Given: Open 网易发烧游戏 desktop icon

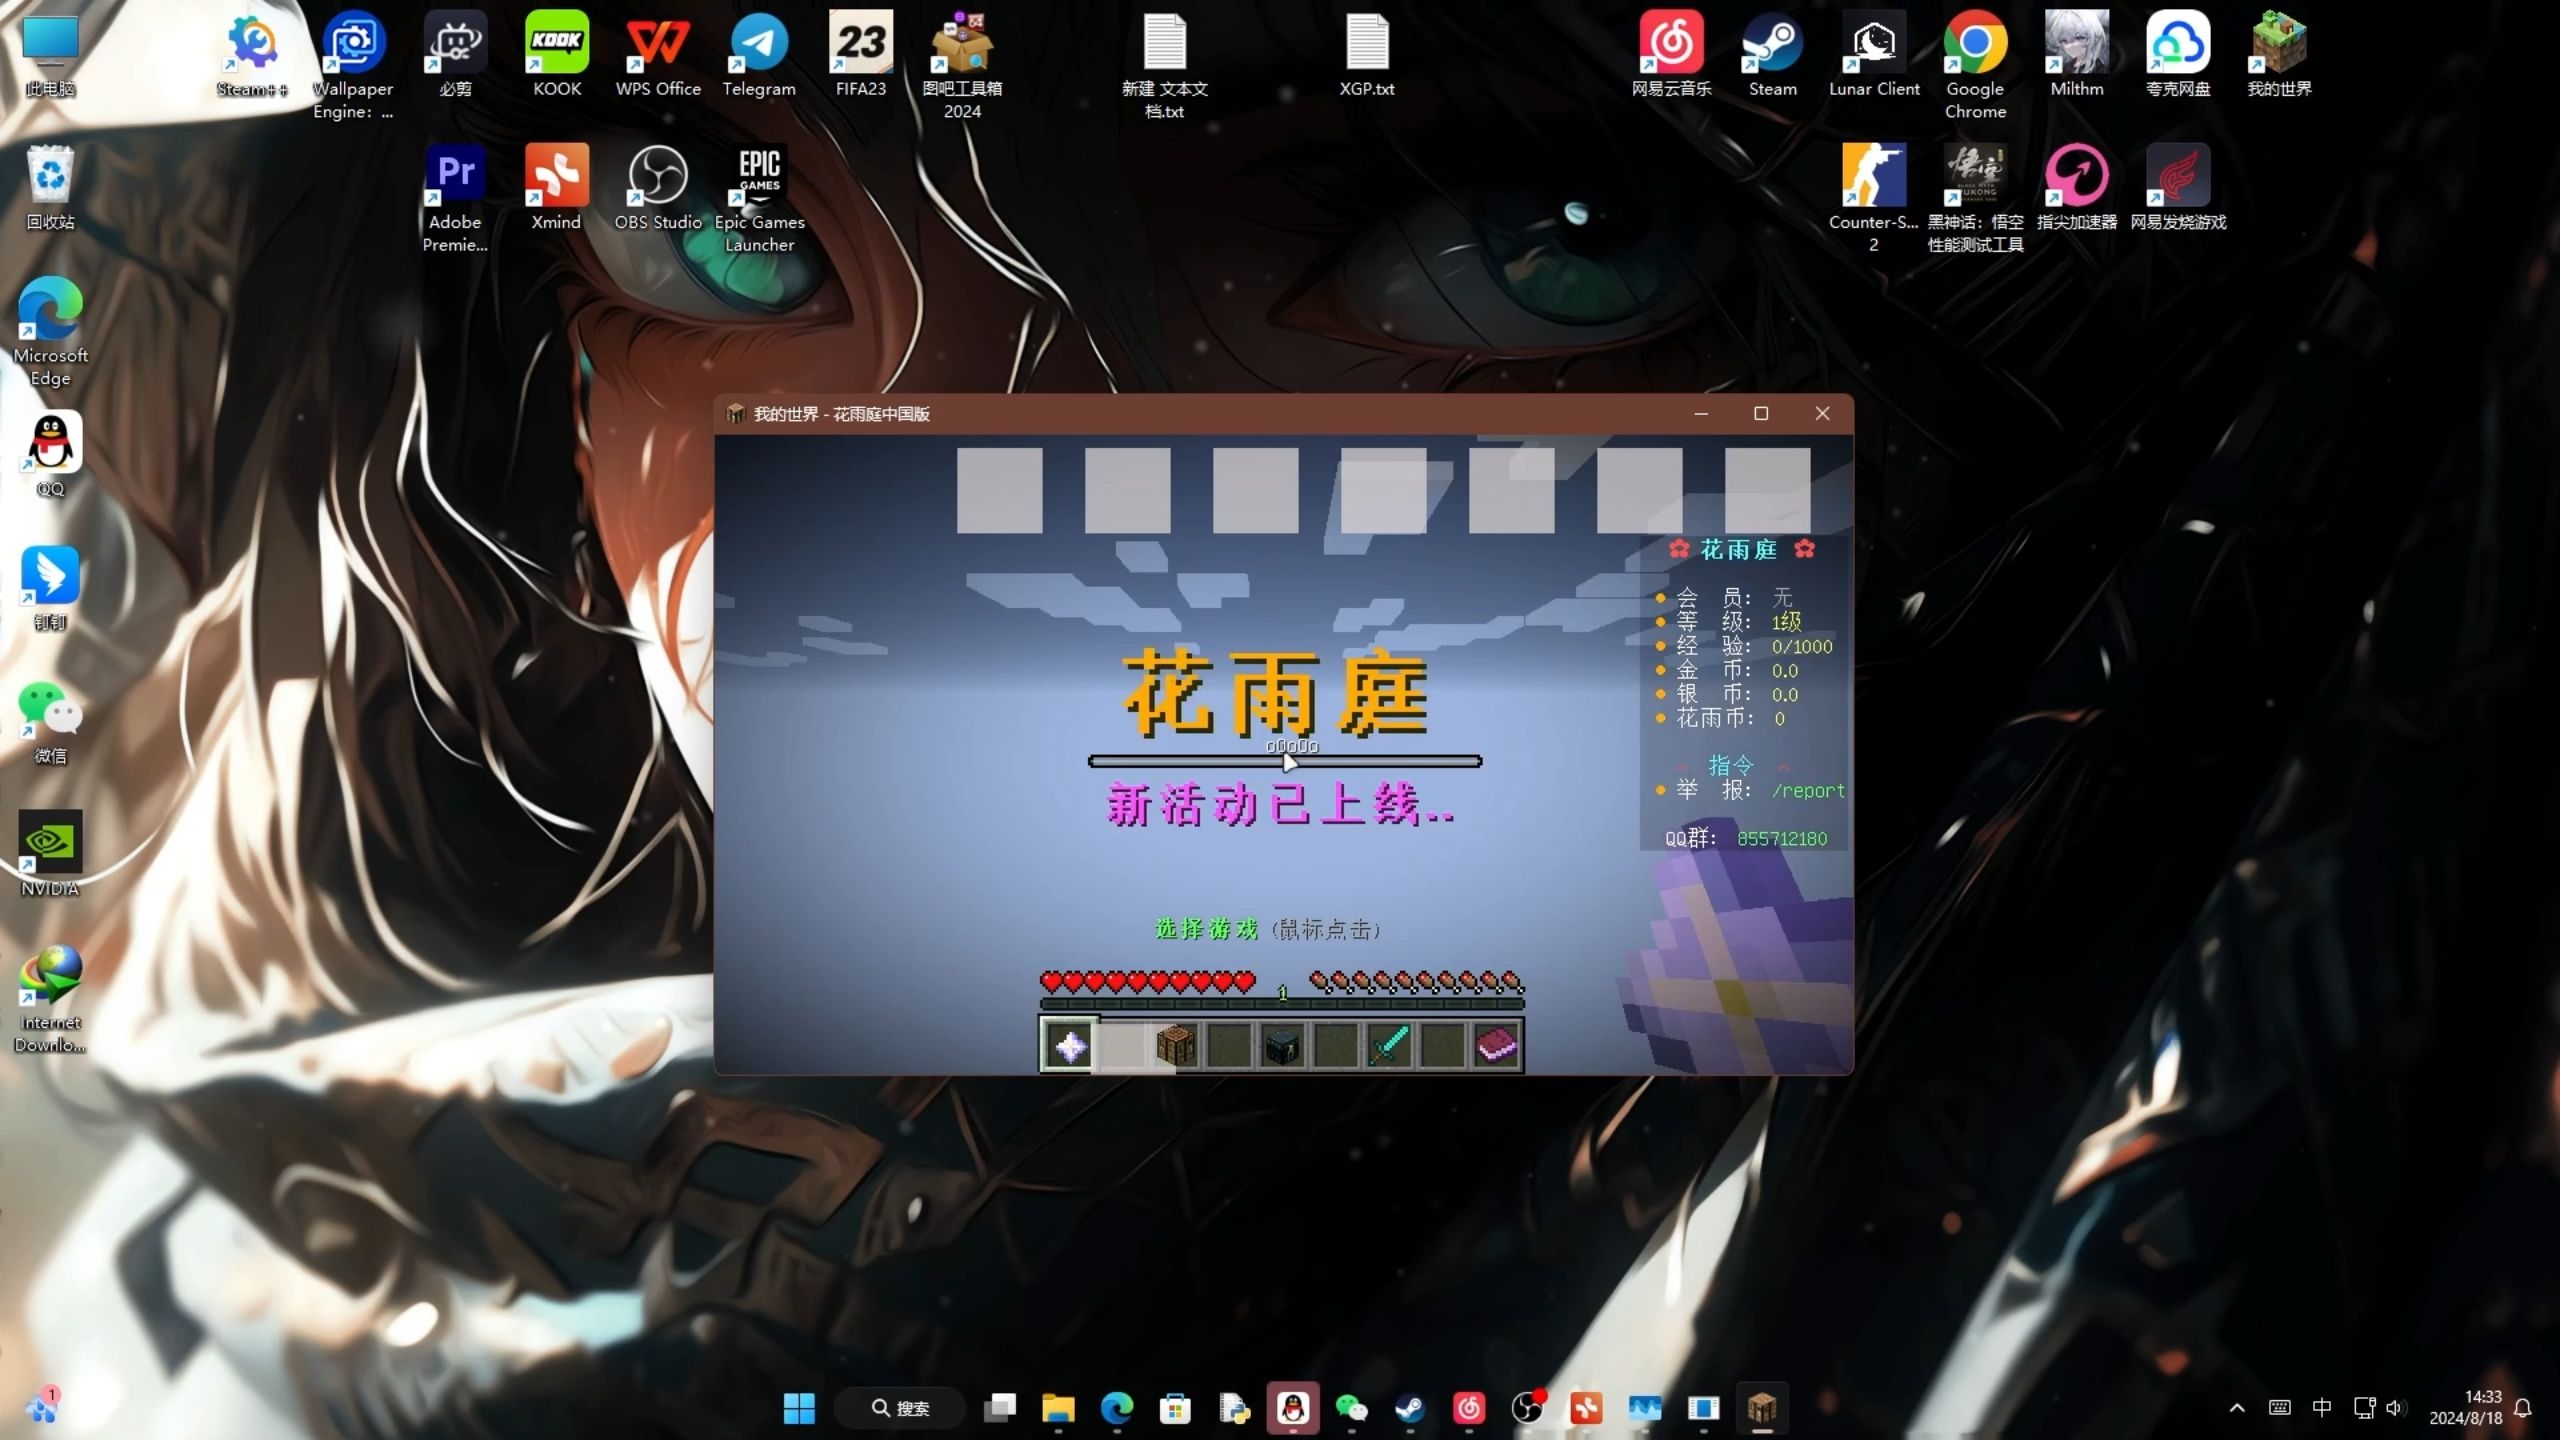Looking at the screenshot, I should click(2178, 189).
